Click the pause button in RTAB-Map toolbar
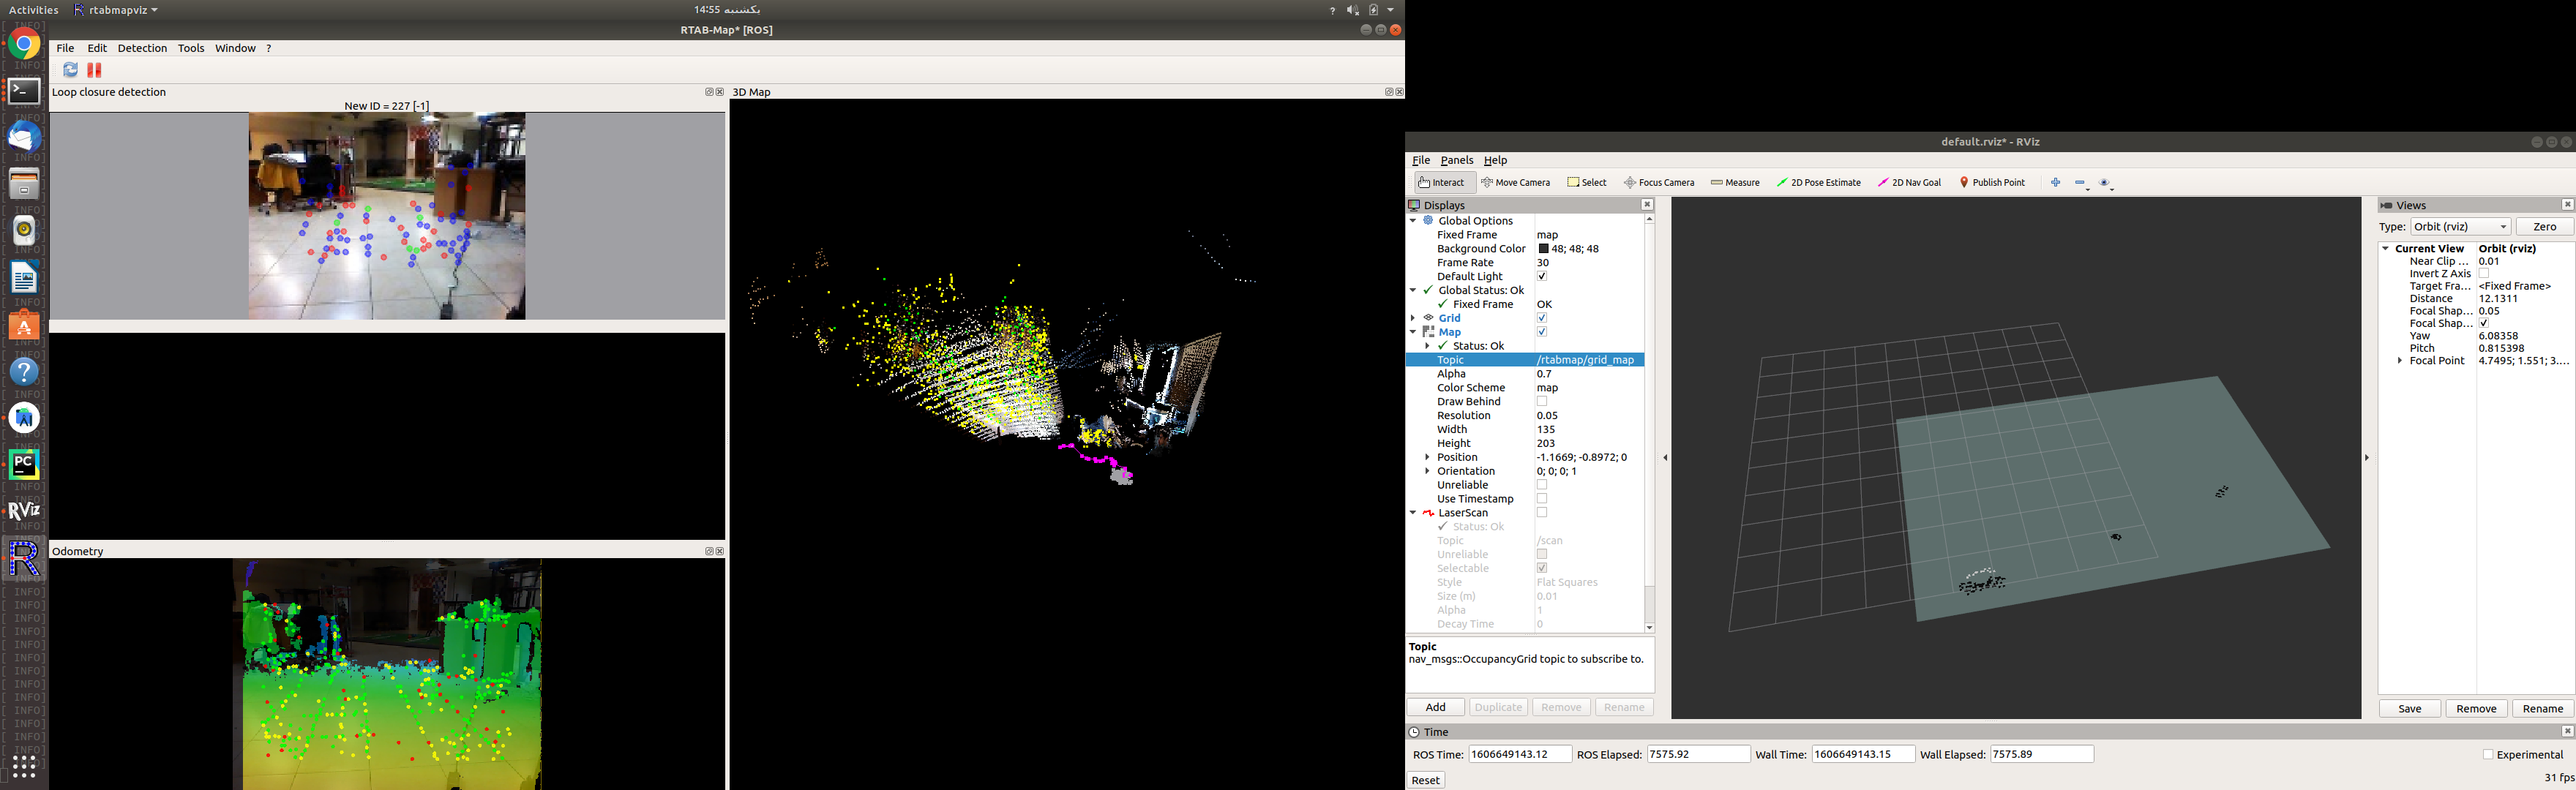The height and width of the screenshot is (790, 2576). pos(95,70)
